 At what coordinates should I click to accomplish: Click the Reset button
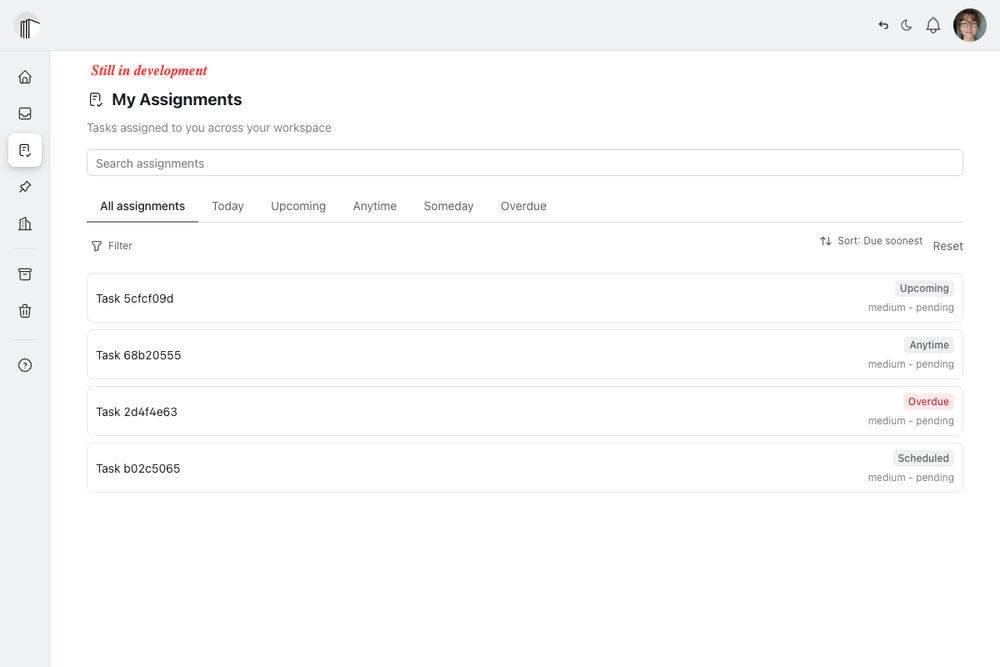(947, 246)
